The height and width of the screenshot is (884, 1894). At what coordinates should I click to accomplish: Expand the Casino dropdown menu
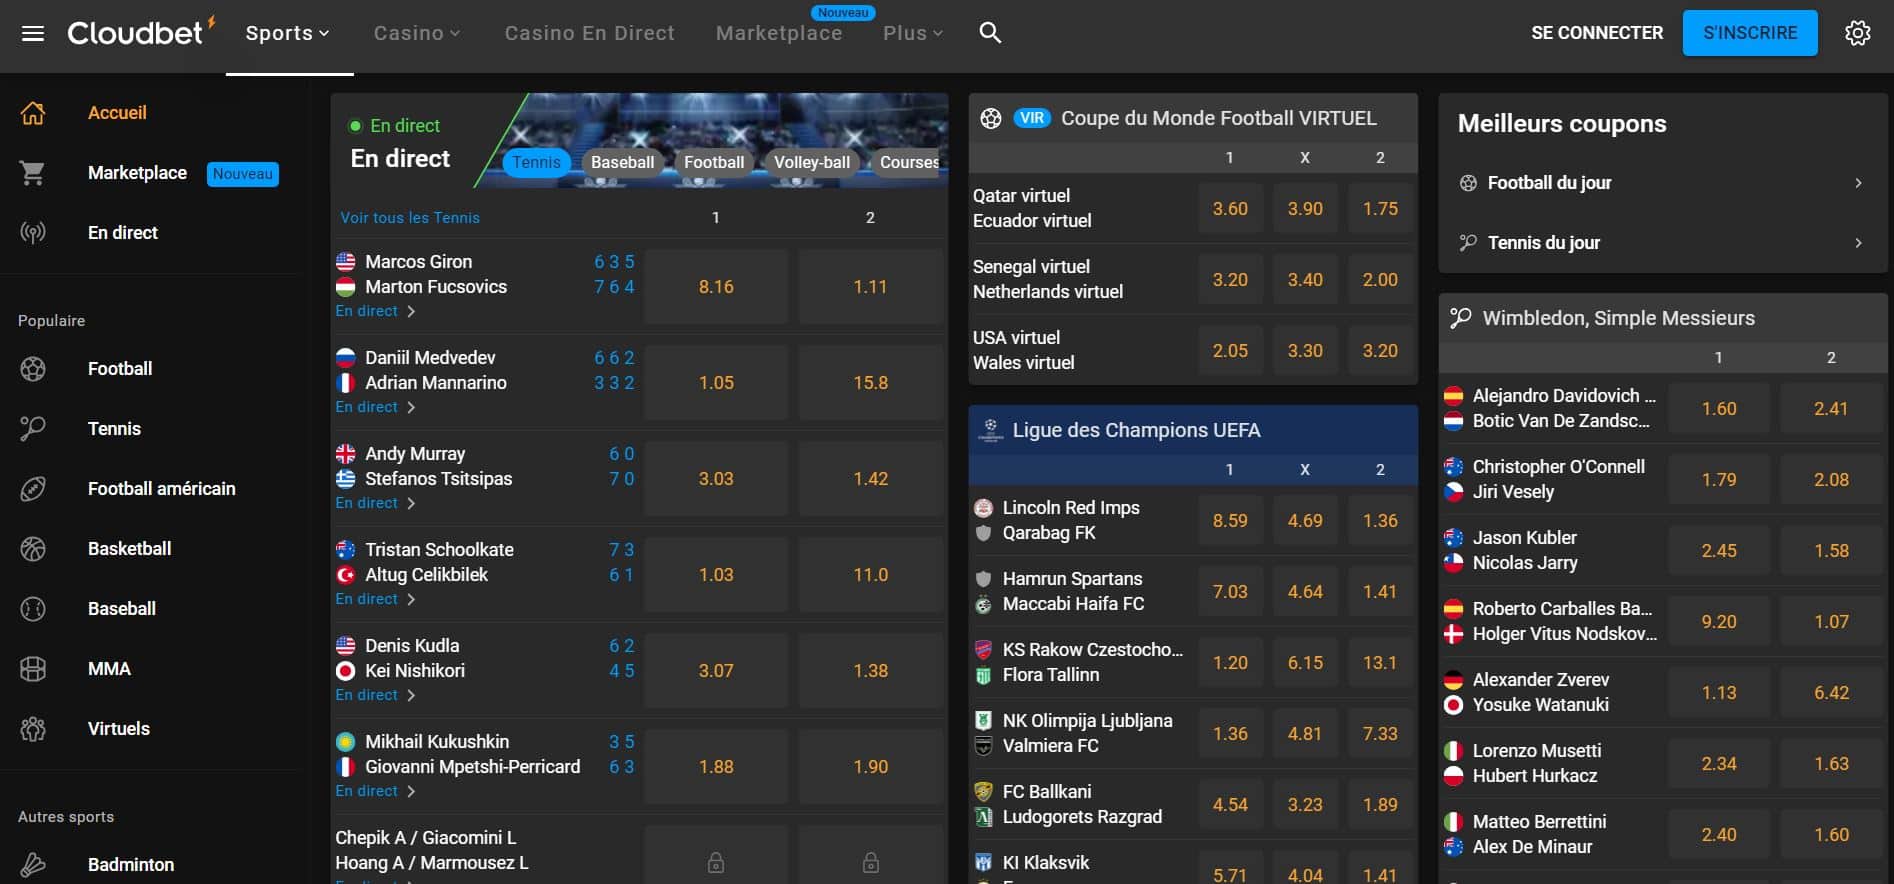417,33
